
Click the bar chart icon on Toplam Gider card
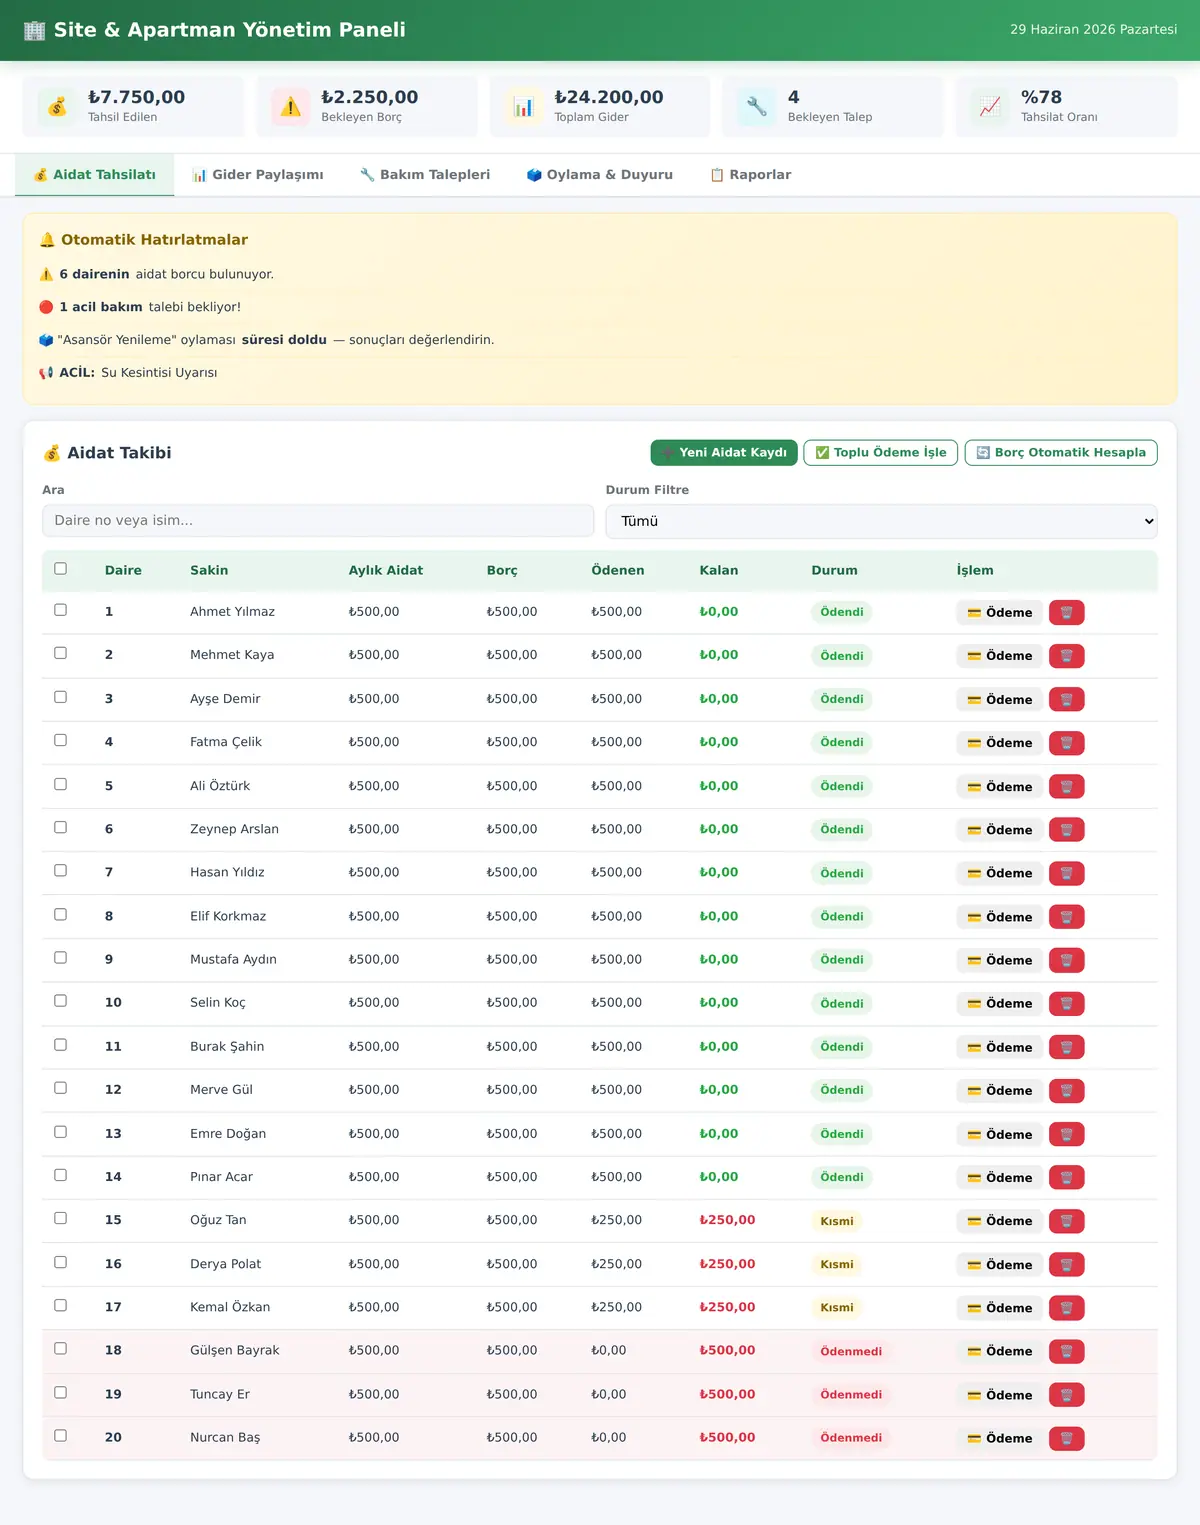point(523,106)
